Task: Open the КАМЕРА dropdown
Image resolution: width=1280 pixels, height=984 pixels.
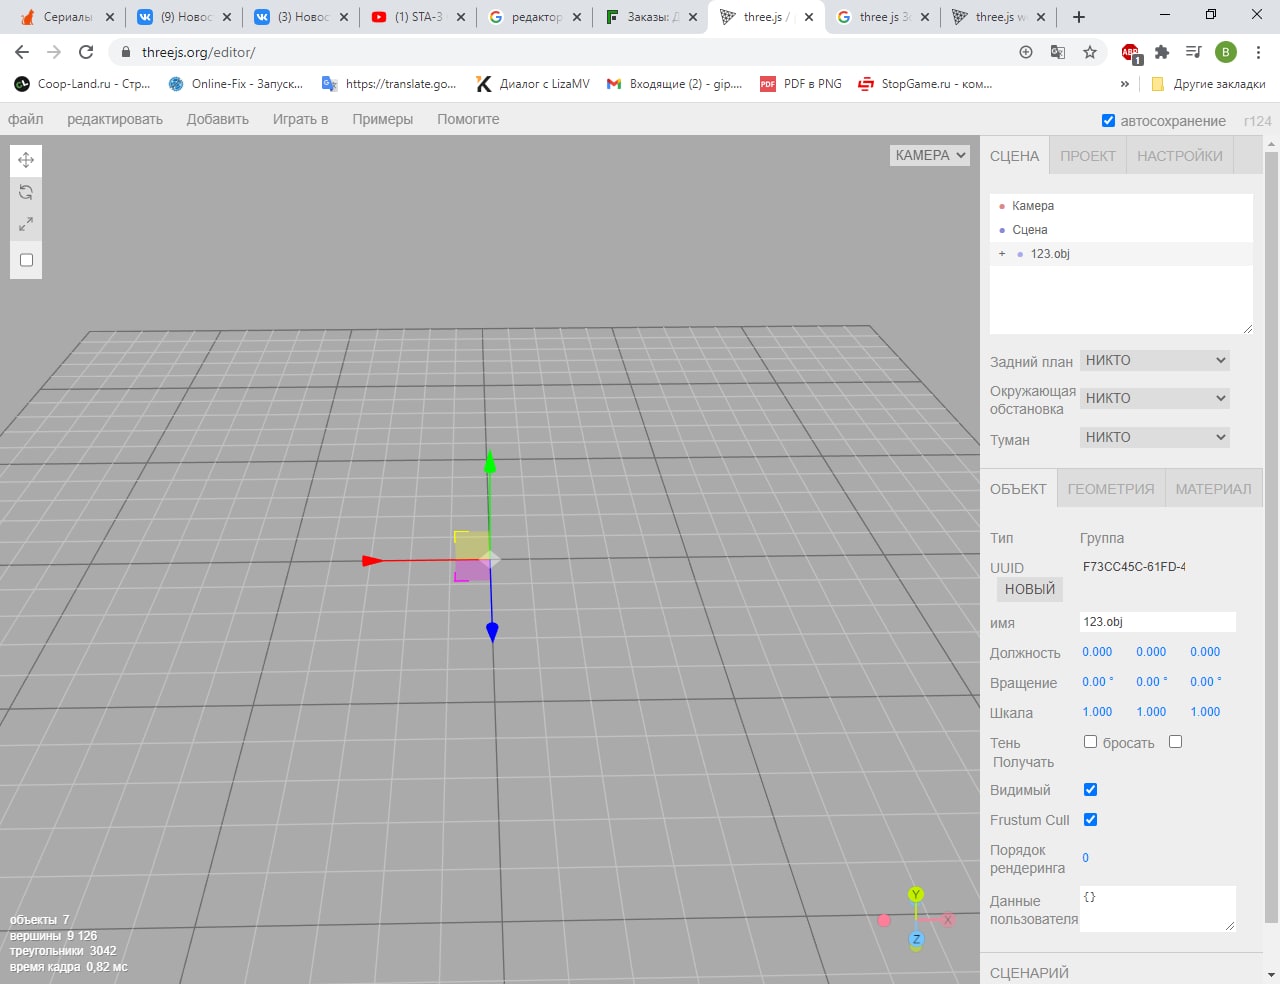Action: (930, 155)
